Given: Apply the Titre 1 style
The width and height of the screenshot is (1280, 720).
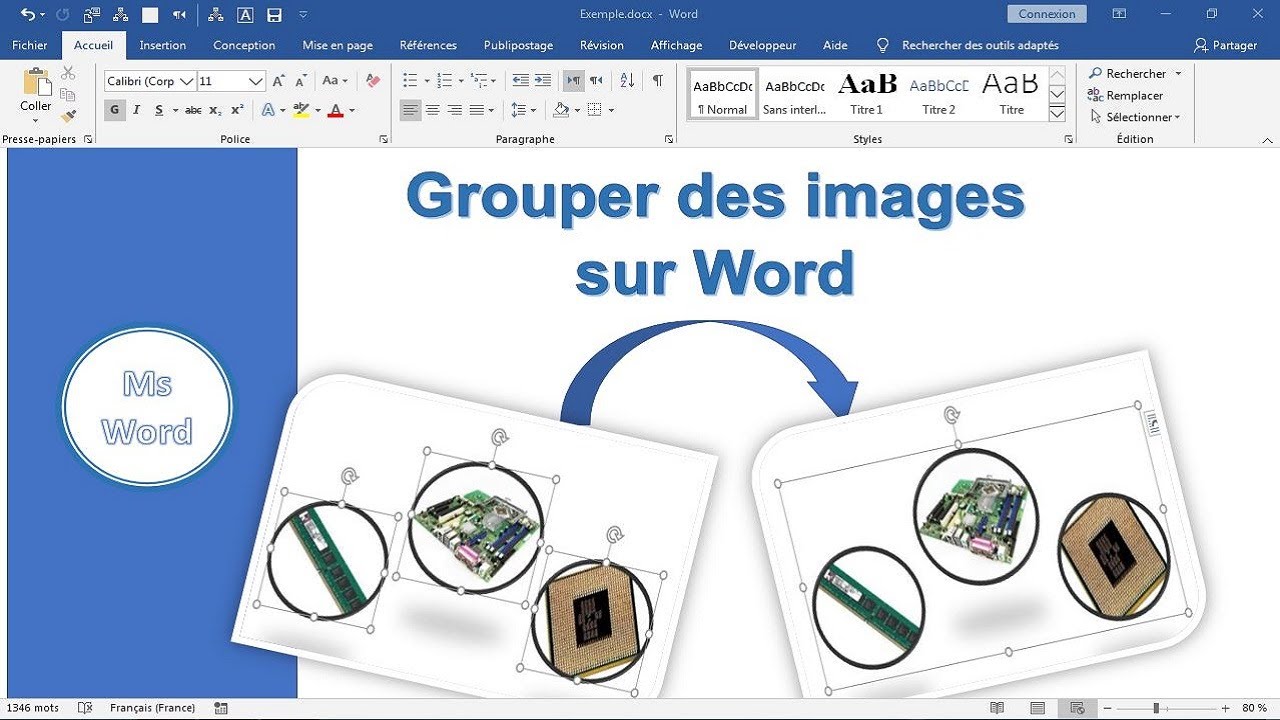Looking at the screenshot, I should [x=867, y=95].
